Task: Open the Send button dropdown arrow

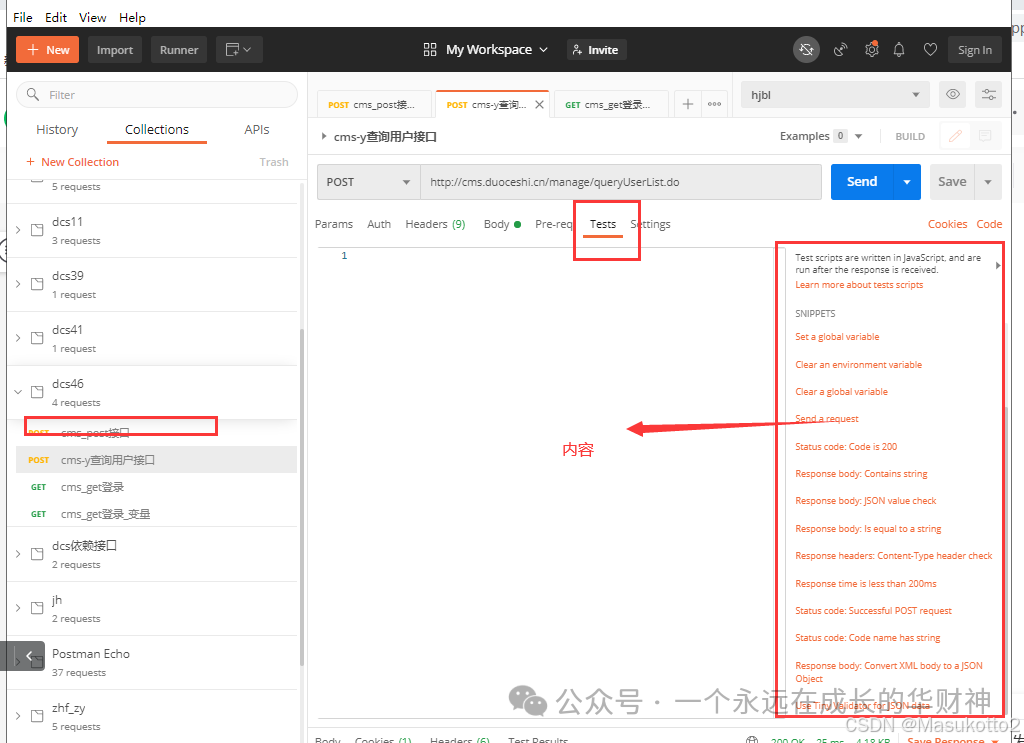Action: [x=906, y=182]
